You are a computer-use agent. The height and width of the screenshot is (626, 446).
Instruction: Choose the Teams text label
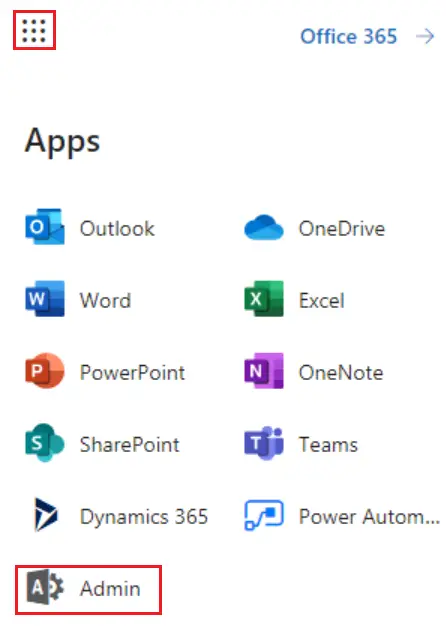[328, 445]
